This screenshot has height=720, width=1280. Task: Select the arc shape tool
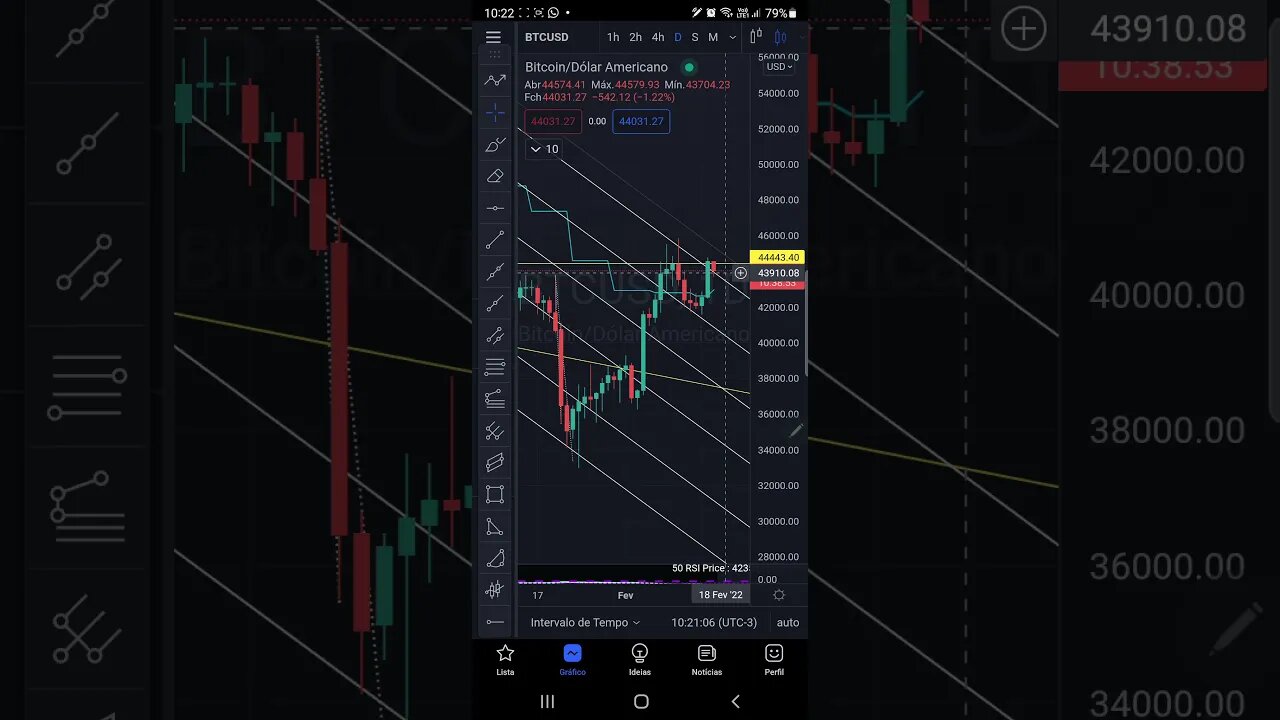pos(494,558)
